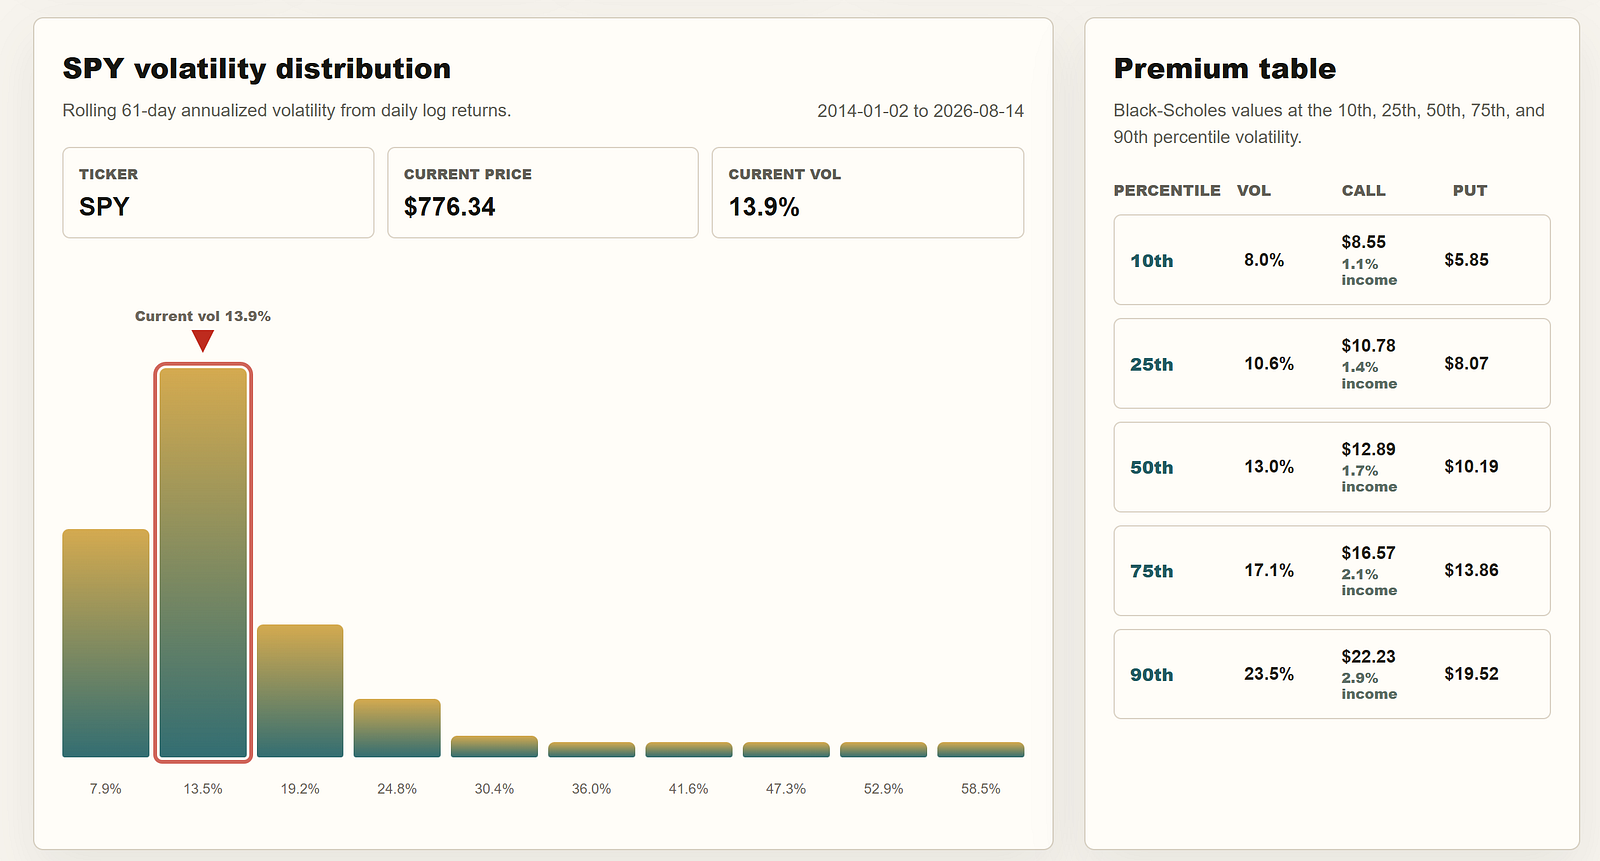Click the 30.4% x-axis label
The height and width of the screenshot is (861, 1600).
494,789
